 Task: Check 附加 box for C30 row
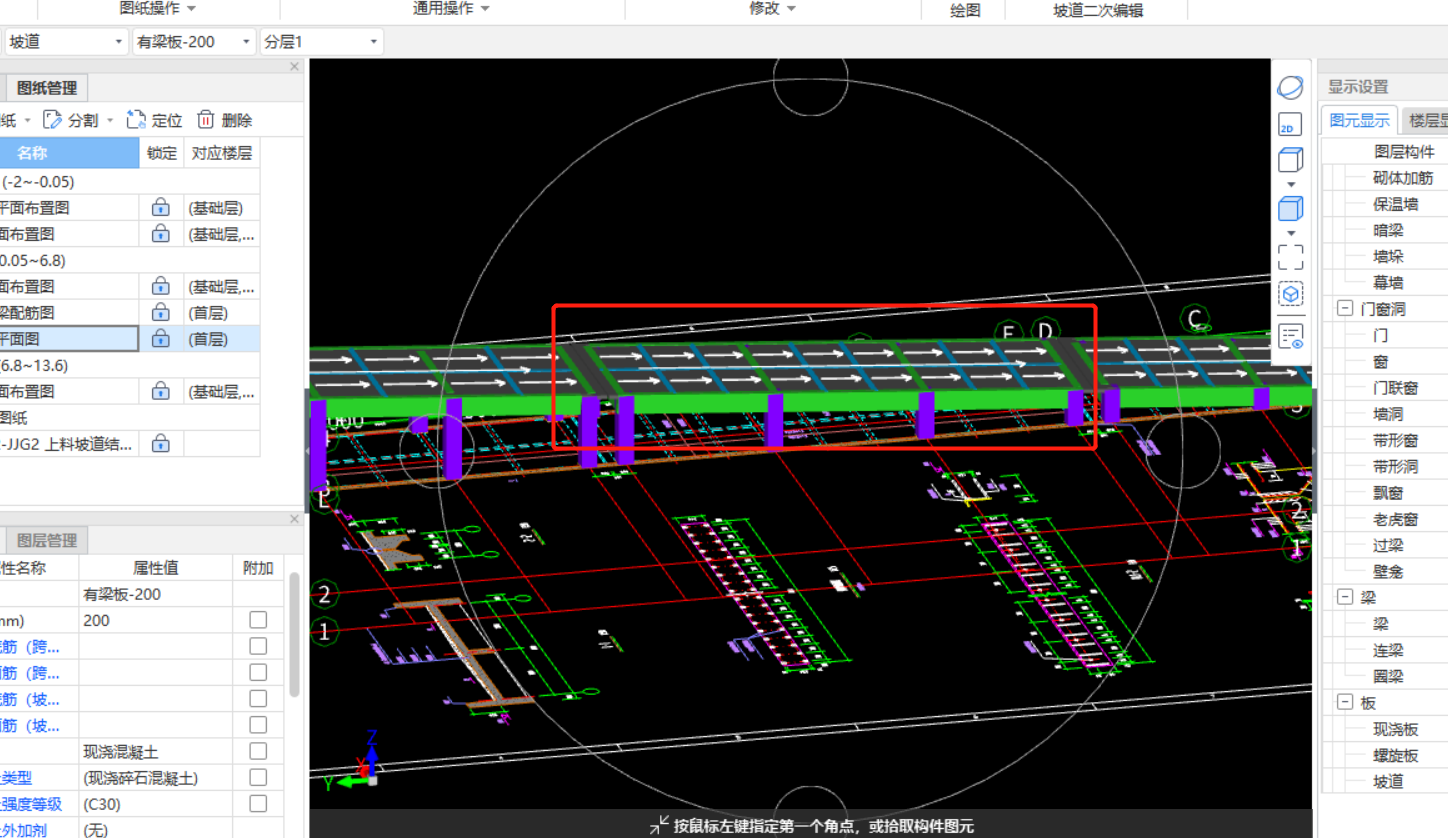(258, 803)
